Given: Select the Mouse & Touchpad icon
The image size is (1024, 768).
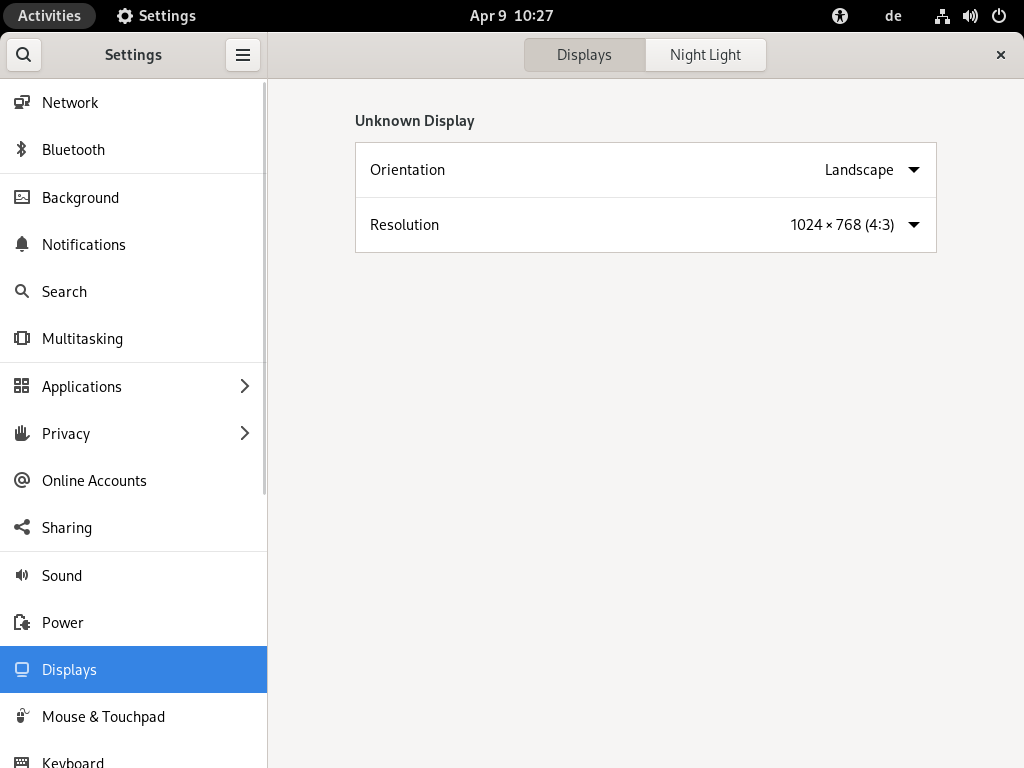Looking at the screenshot, I should coord(22,717).
